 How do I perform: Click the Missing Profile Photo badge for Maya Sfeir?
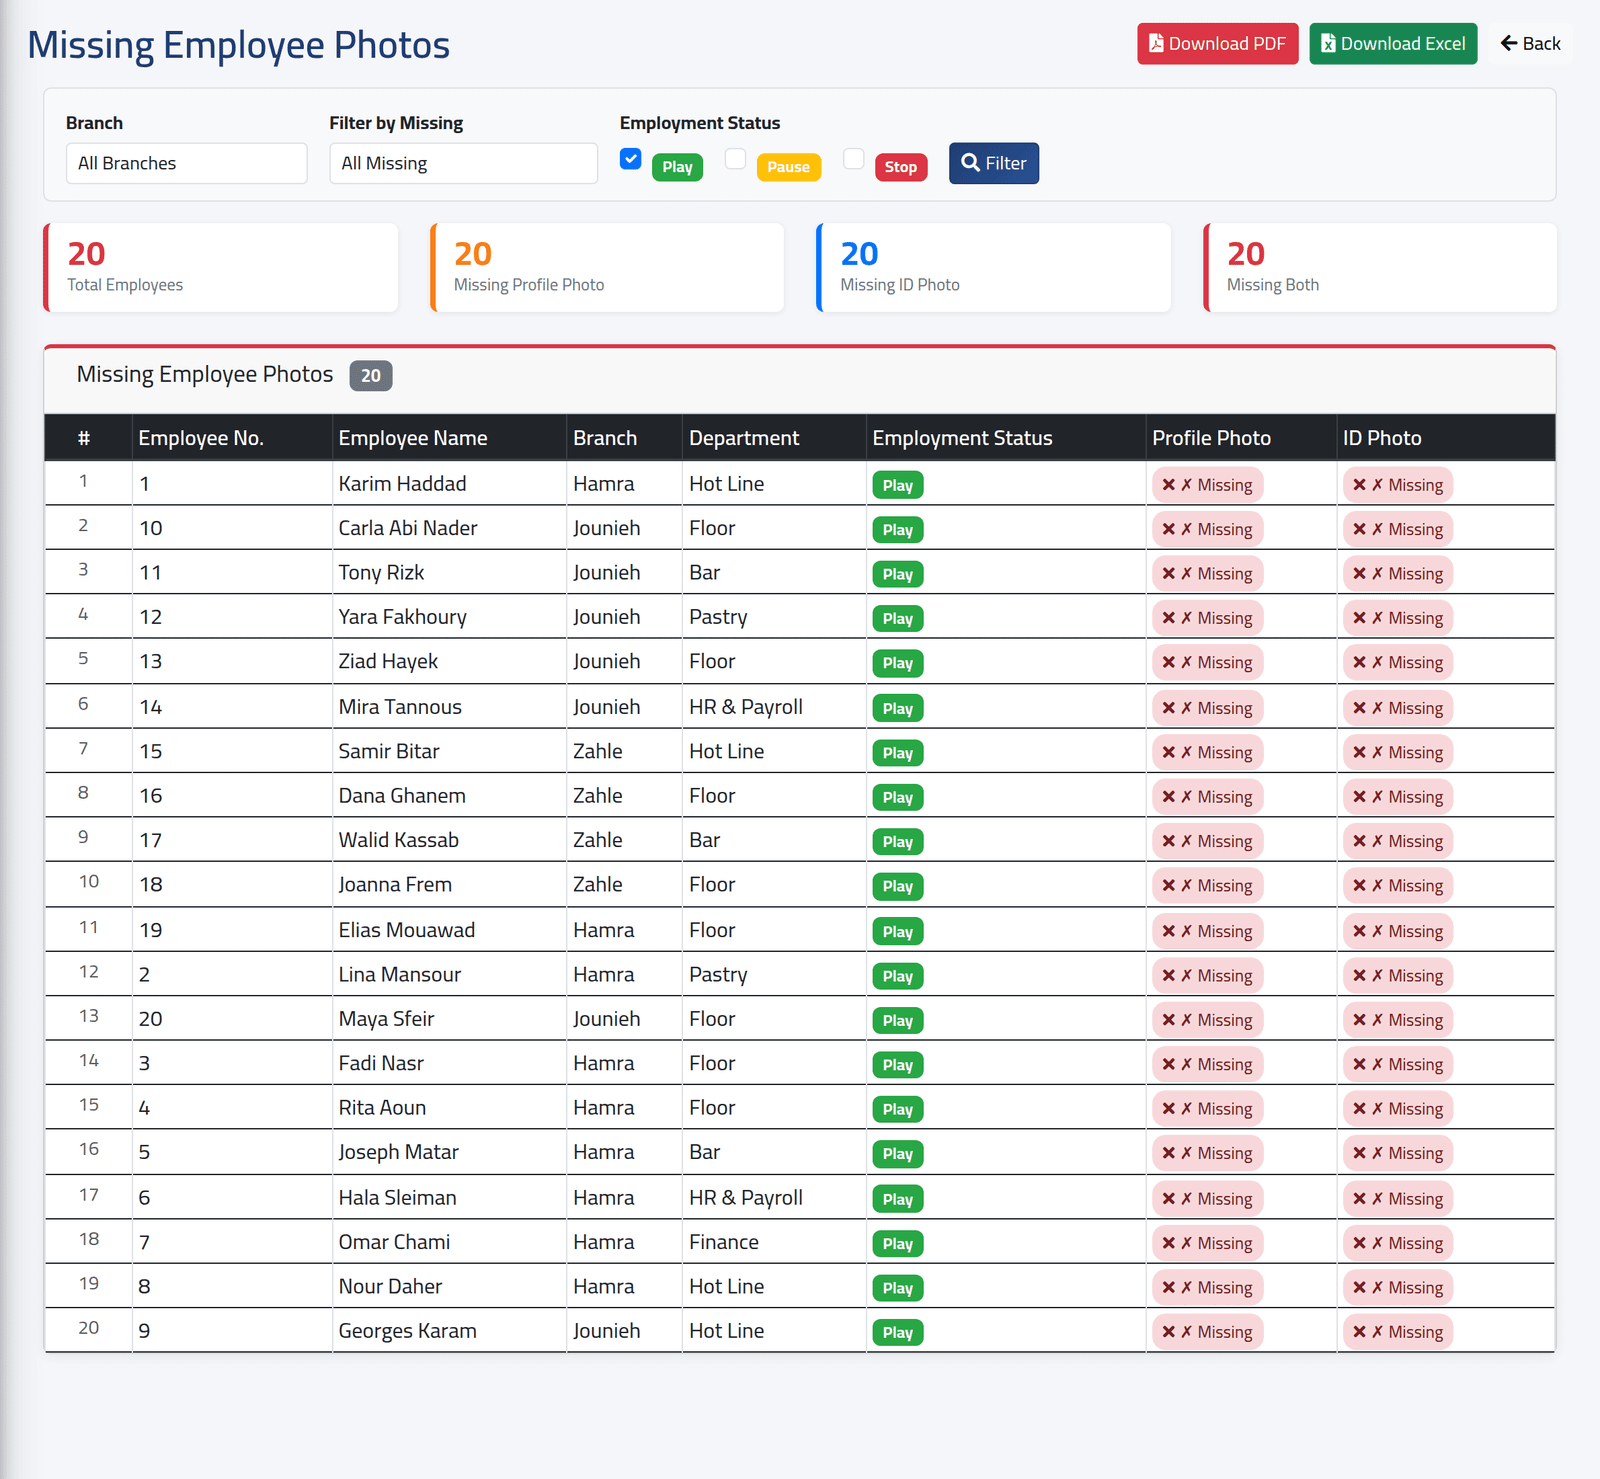point(1207,1020)
